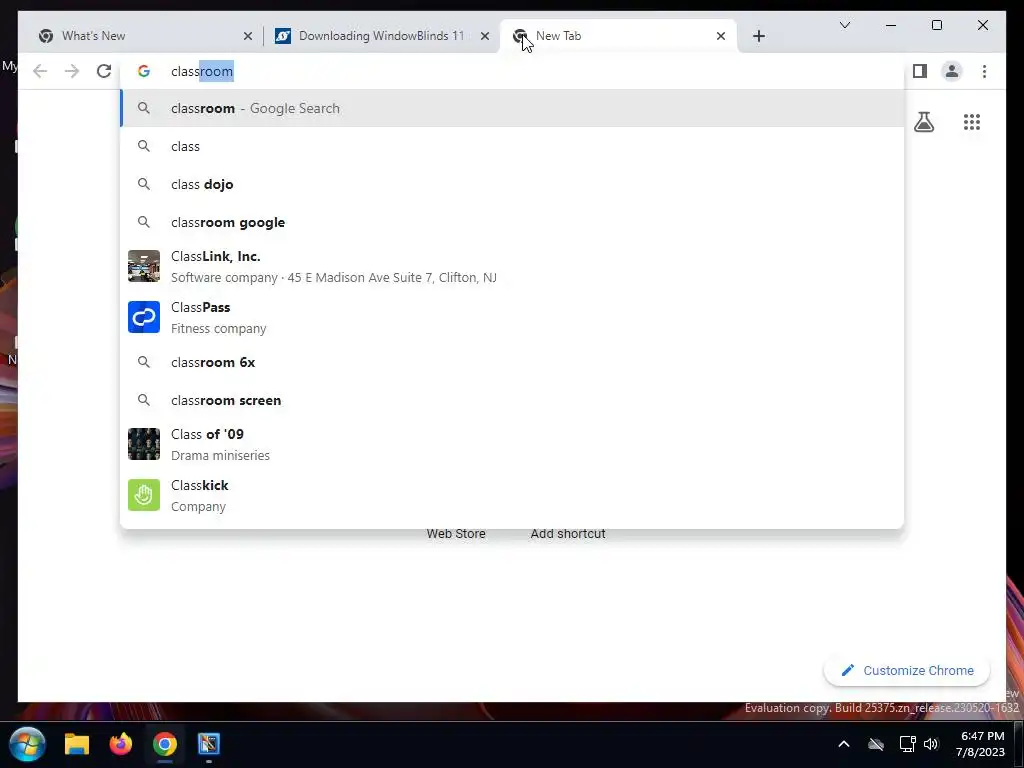
Task: Open Customize Chrome
Action: (906, 671)
